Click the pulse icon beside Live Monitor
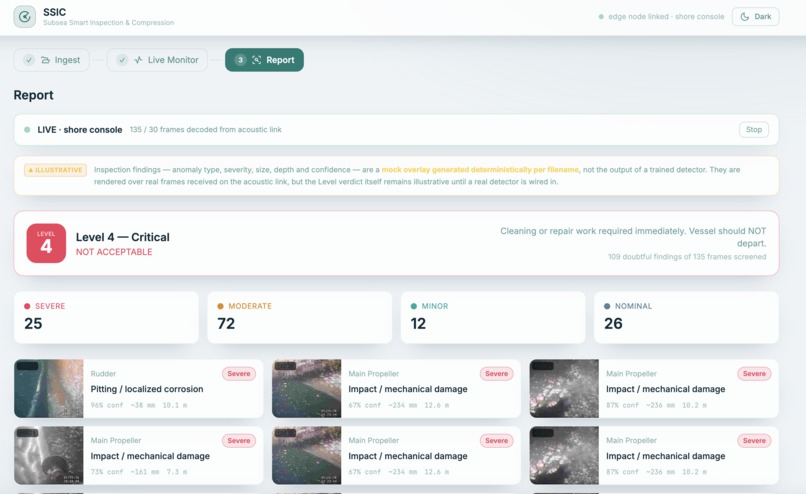This screenshot has width=806, height=494. (138, 60)
